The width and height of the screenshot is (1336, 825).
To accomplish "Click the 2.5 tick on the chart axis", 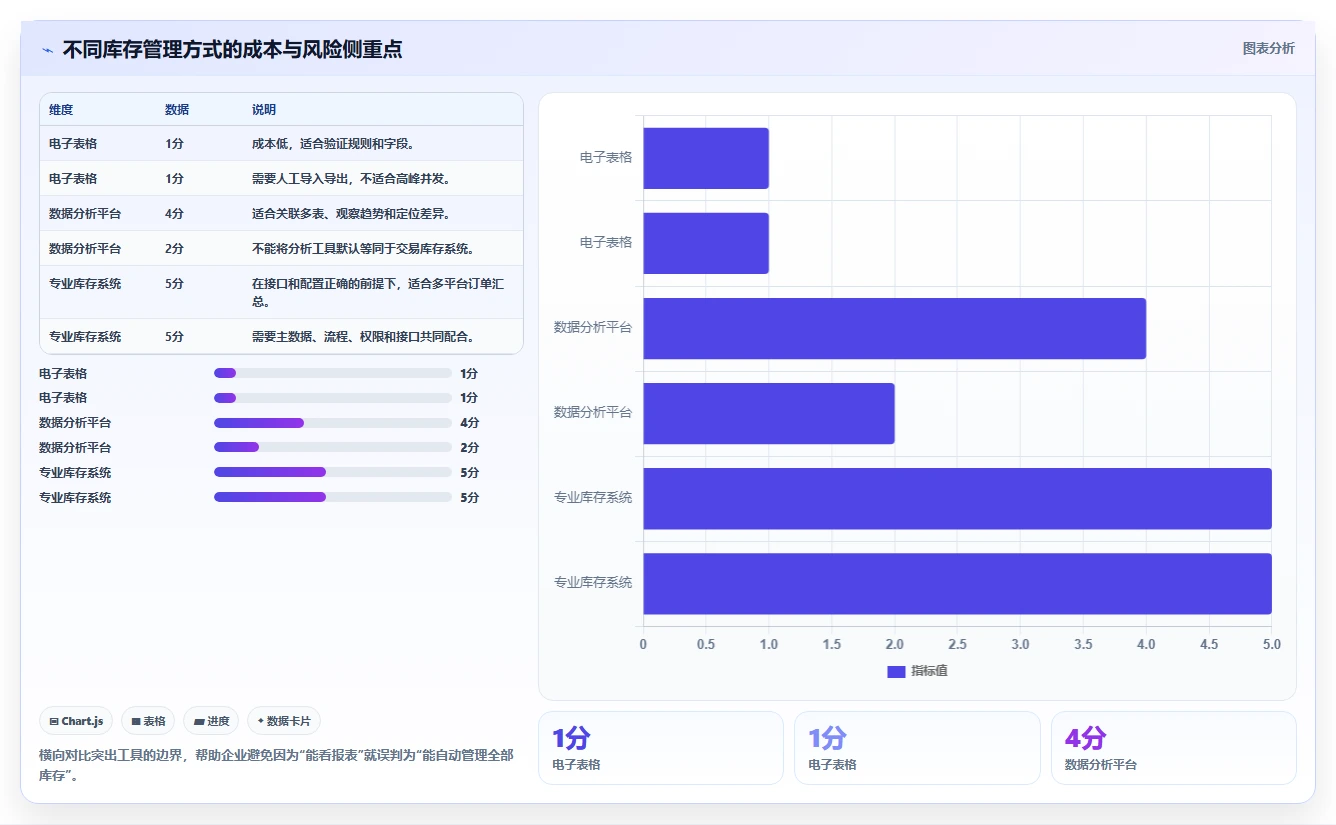I will 957,644.
